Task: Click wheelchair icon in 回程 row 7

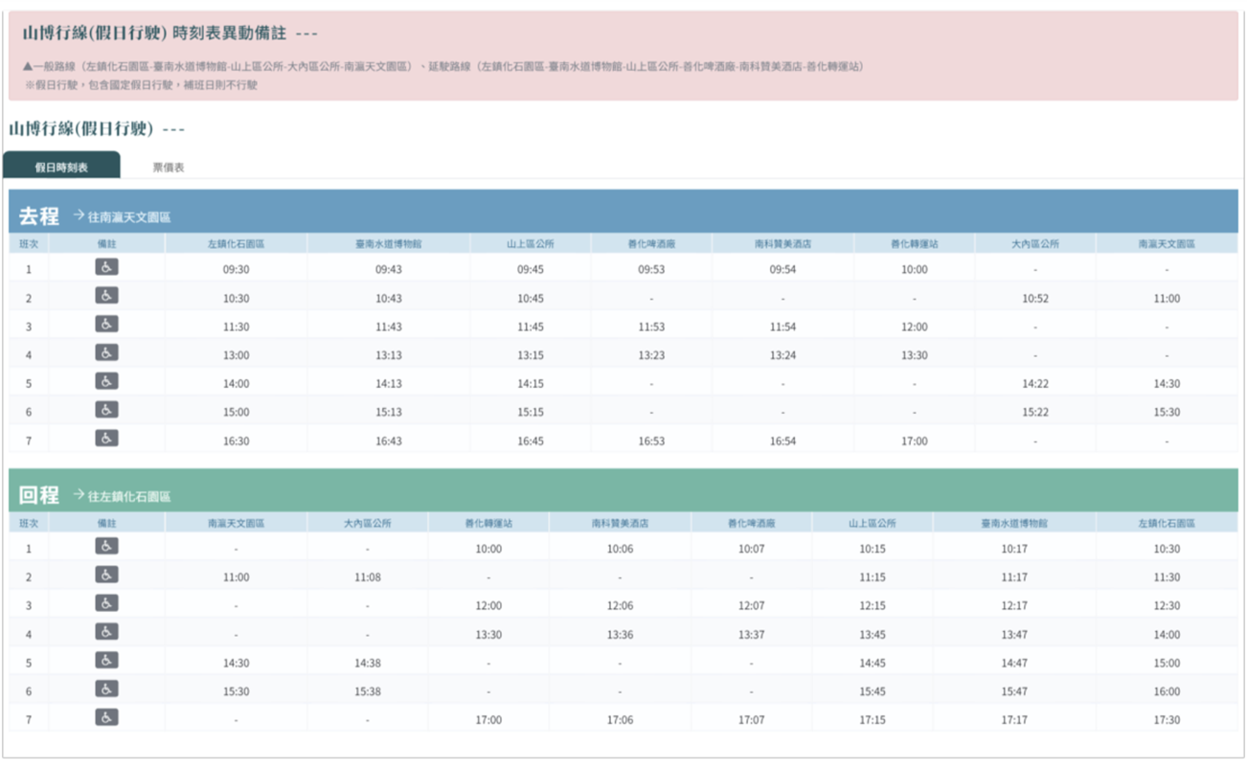Action: tap(107, 717)
